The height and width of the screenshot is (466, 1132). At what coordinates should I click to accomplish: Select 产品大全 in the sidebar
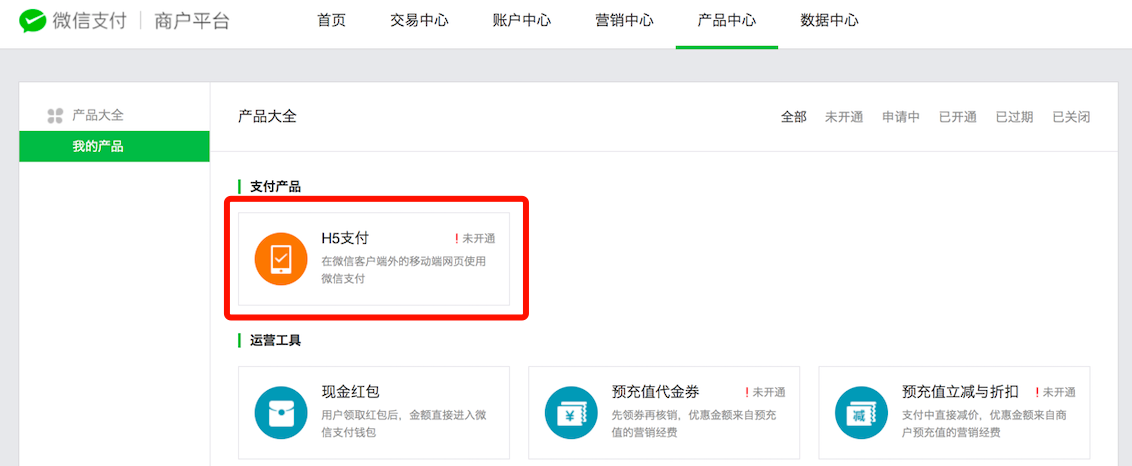tap(98, 115)
